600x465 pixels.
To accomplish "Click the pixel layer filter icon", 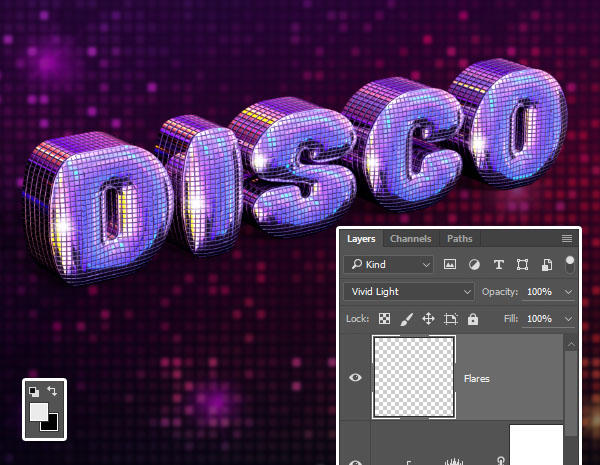I will tap(450, 264).
